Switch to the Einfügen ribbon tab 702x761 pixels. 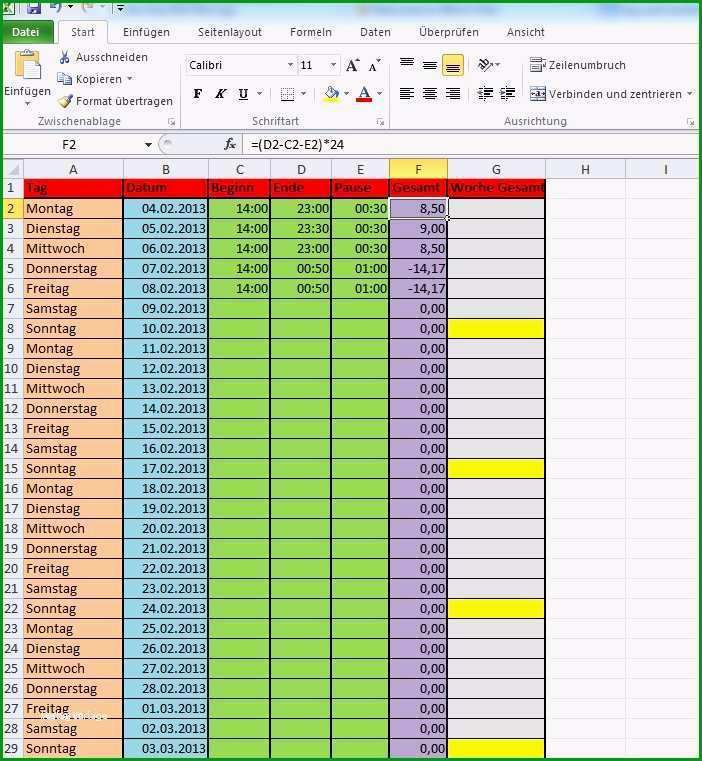coord(146,32)
